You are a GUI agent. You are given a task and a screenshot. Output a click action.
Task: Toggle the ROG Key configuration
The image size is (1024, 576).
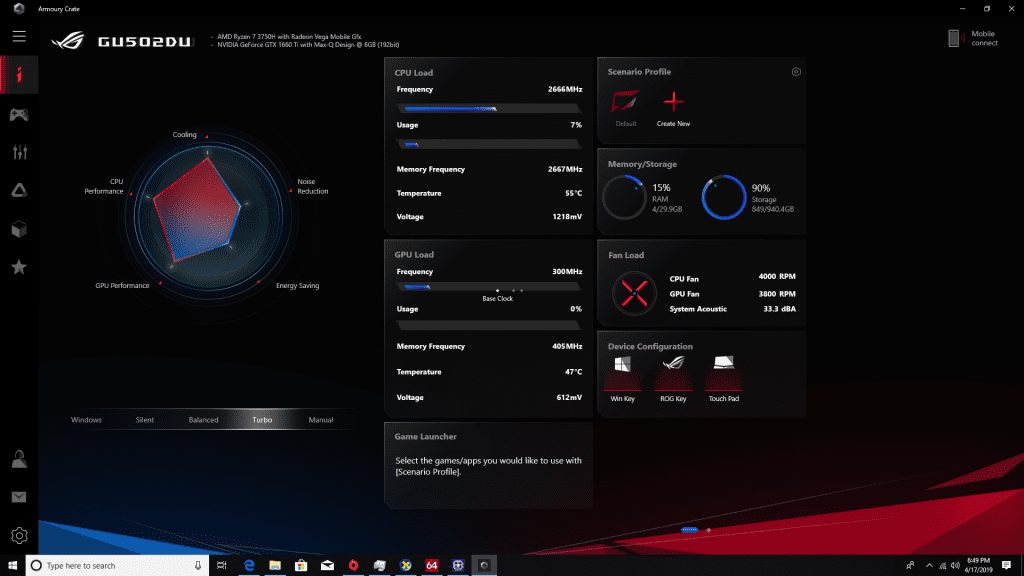pos(673,379)
